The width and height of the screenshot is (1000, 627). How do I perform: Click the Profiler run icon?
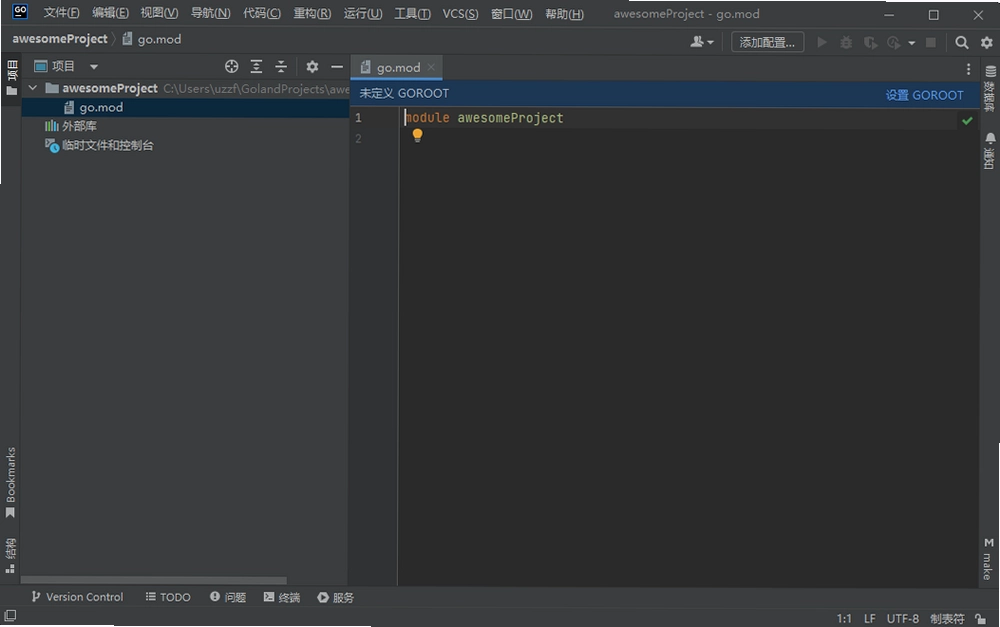(893, 42)
